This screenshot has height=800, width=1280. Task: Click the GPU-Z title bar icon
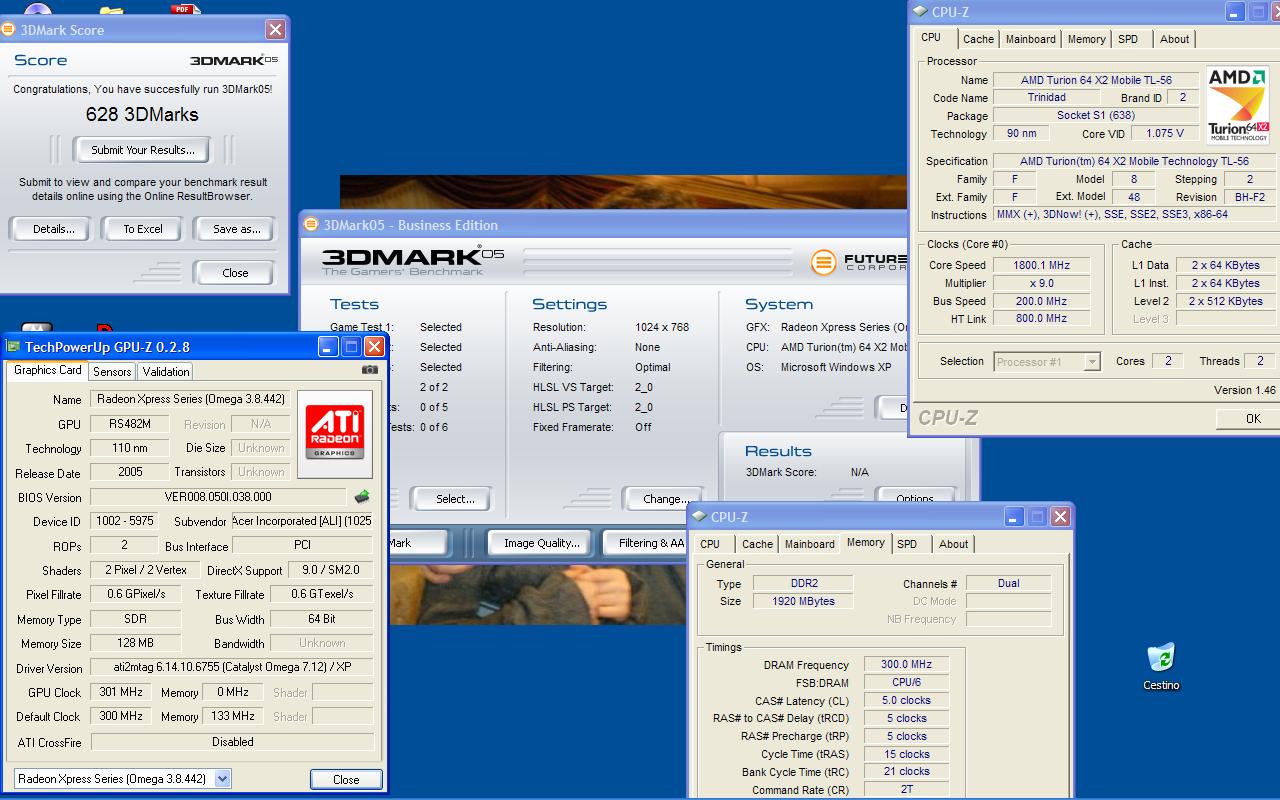tap(13, 347)
